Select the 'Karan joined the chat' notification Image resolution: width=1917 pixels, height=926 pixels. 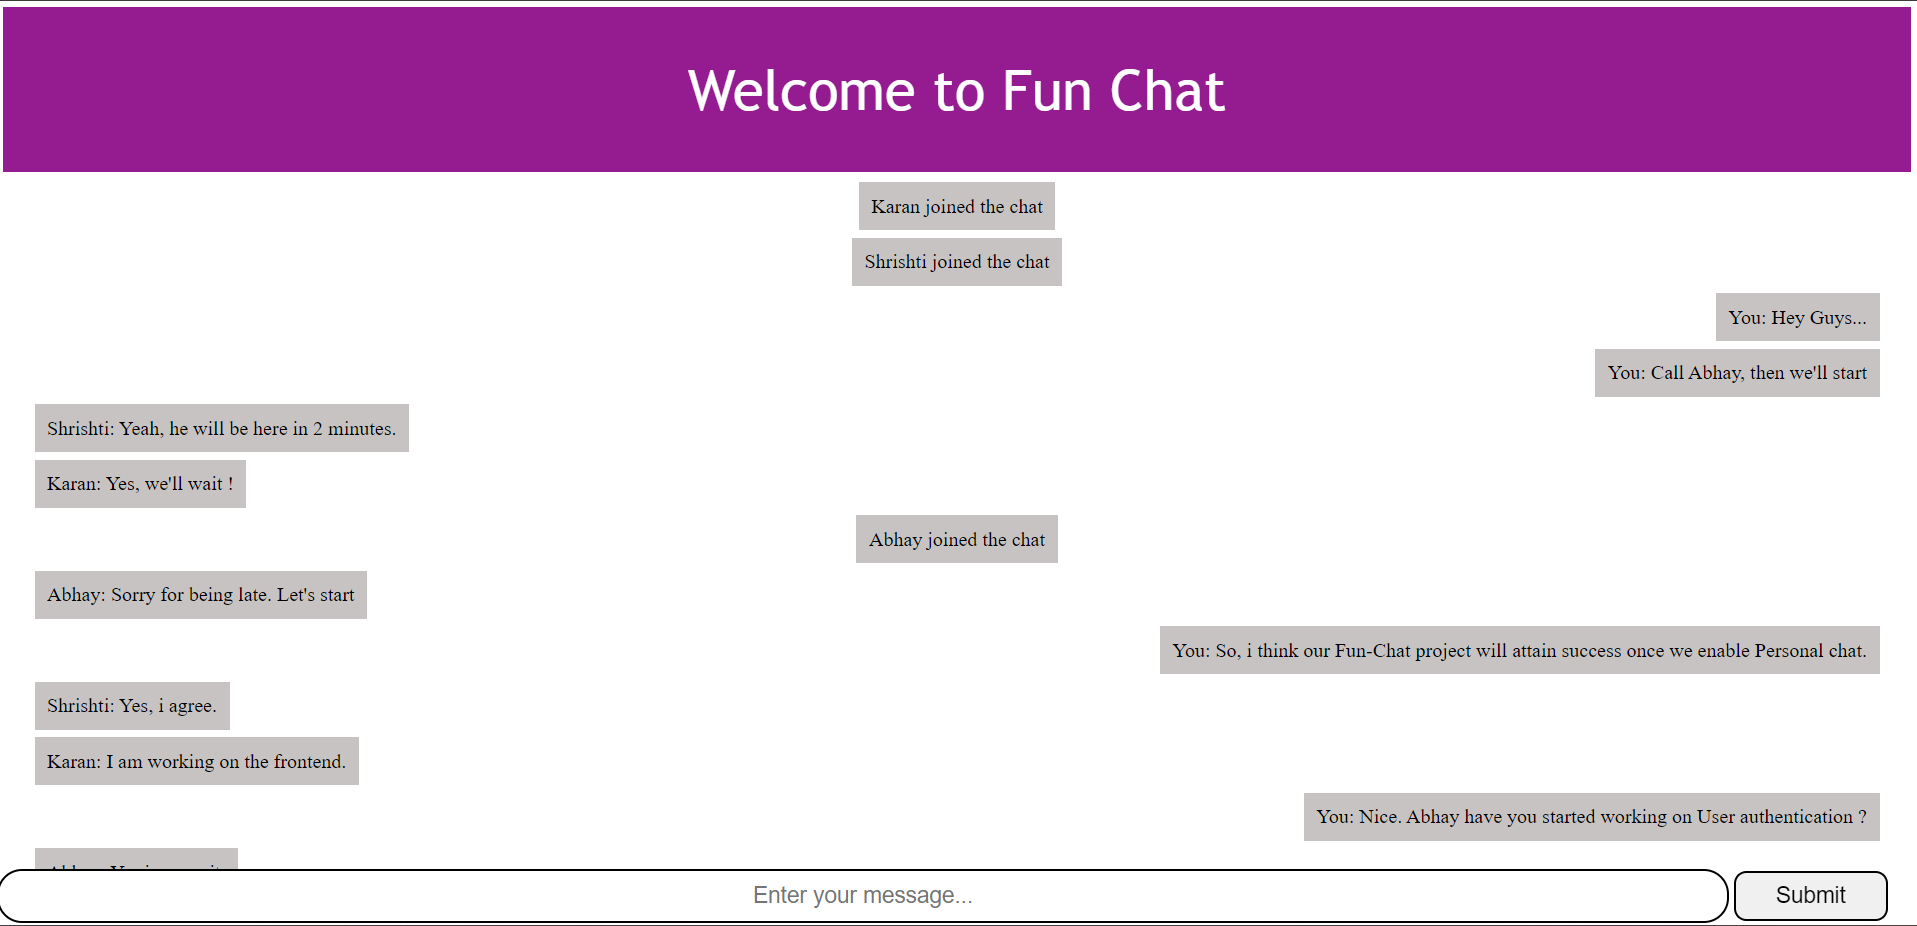coord(956,206)
